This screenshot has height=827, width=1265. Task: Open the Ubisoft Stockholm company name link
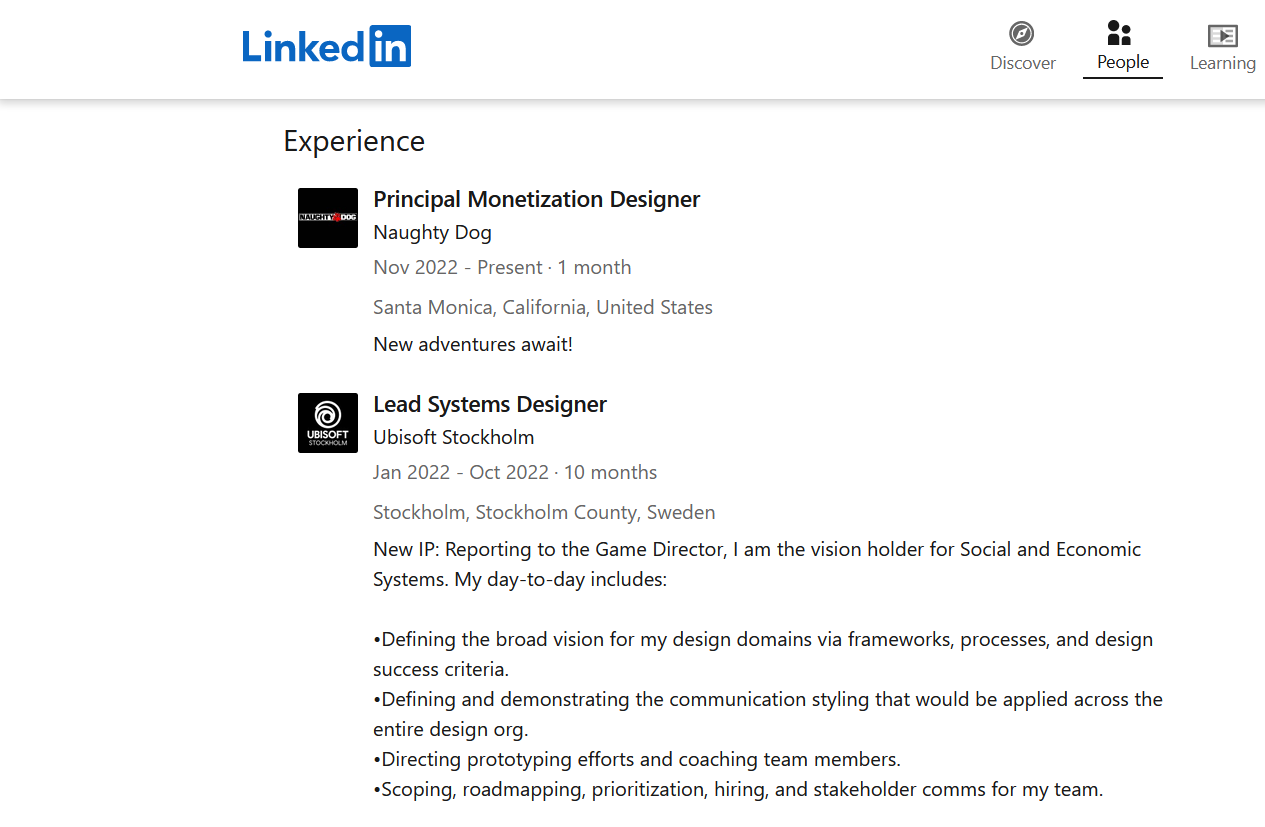(453, 437)
